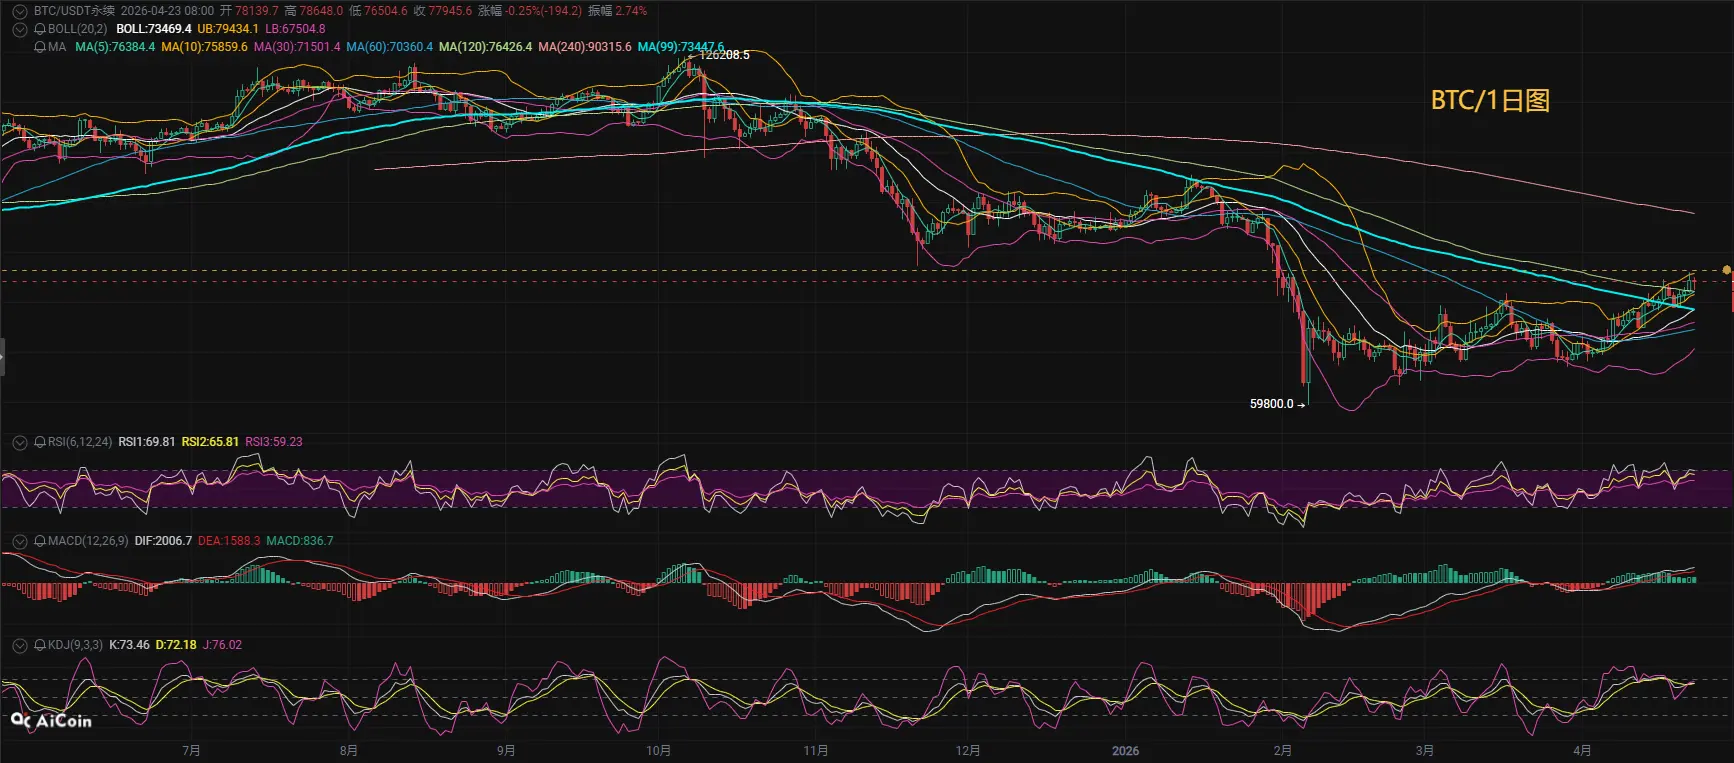This screenshot has height=763, width=1734.
Task: Click the MACD:836.7 histogram reading
Action: pos(300,541)
